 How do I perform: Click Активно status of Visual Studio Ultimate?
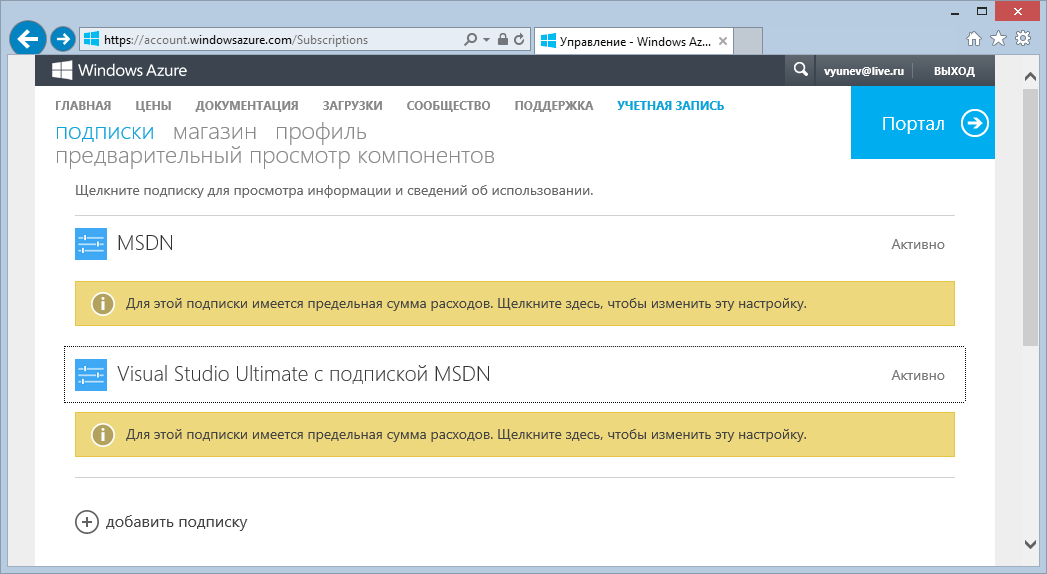917,375
